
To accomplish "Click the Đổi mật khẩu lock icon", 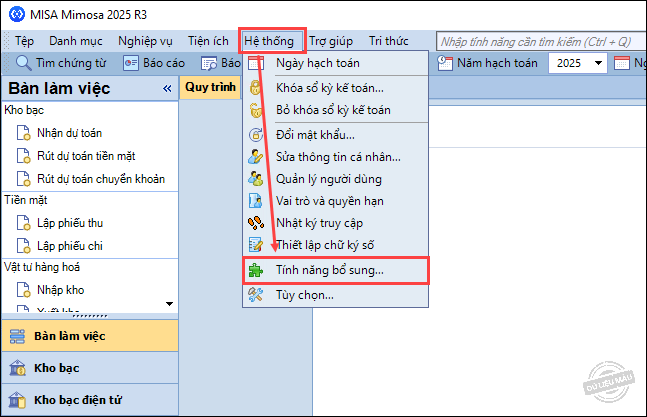I will [x=256, y=135].
